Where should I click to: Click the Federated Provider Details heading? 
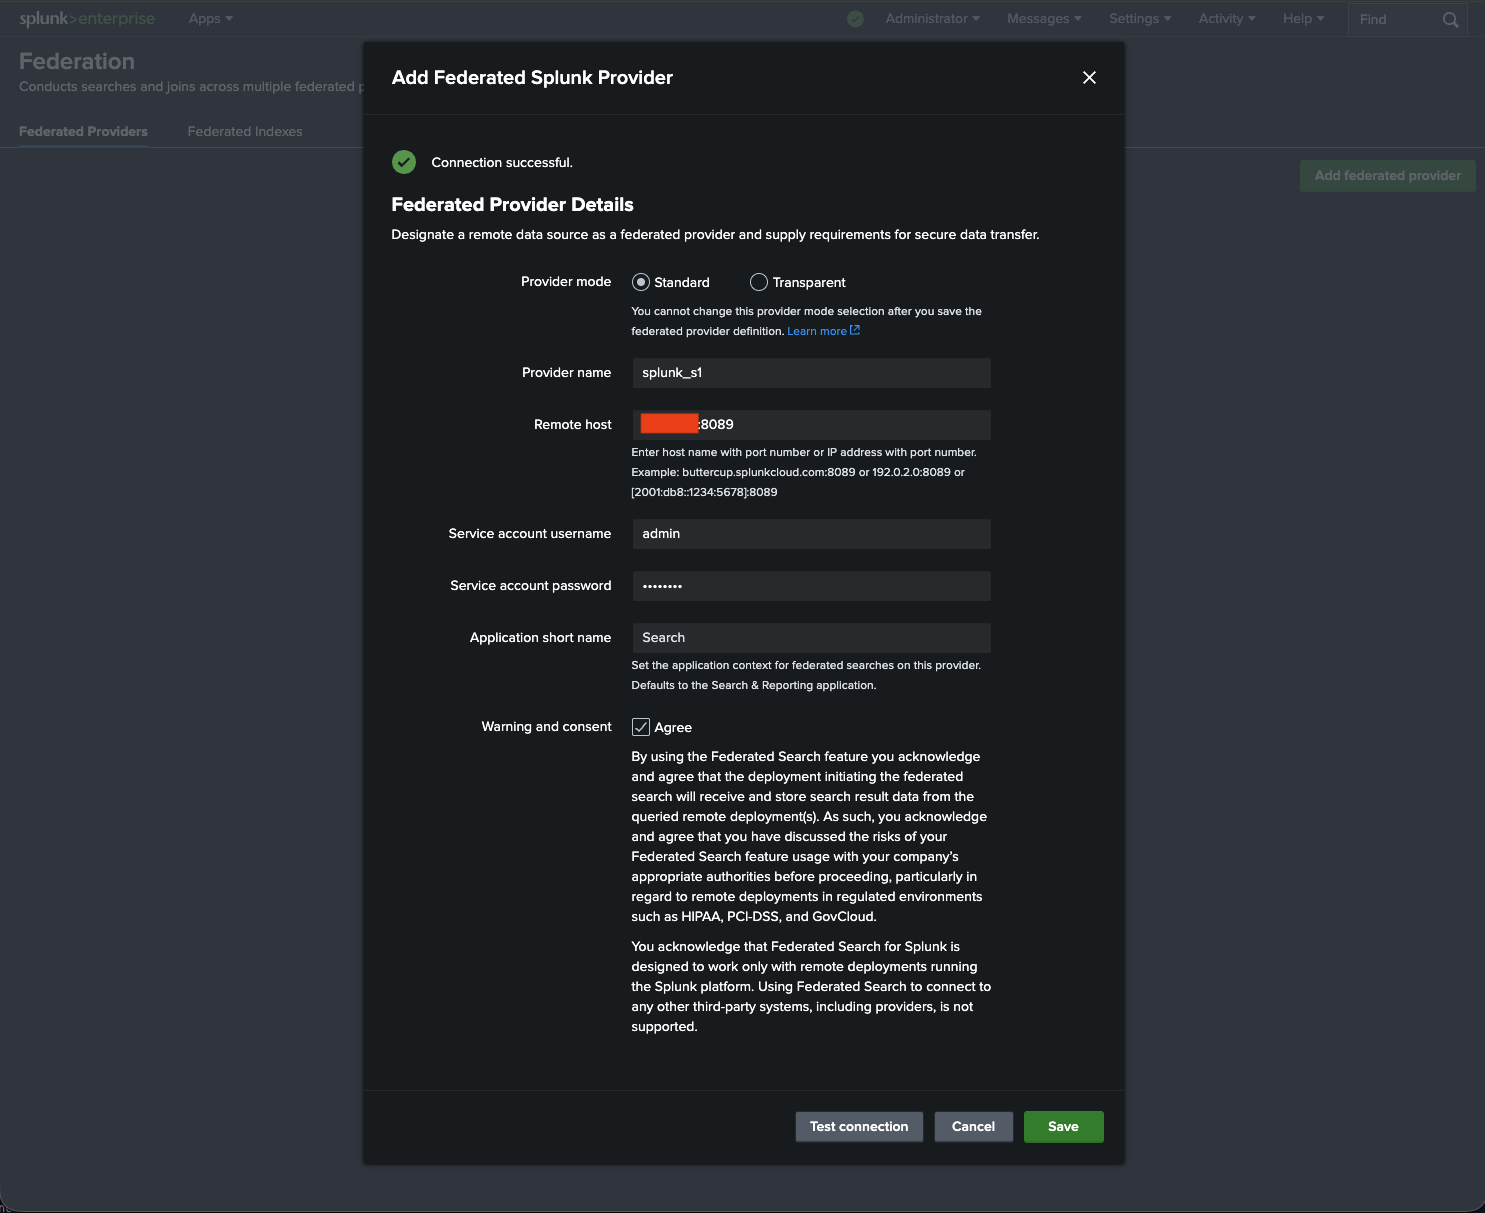pyautogui.click(x=512, y=205)
